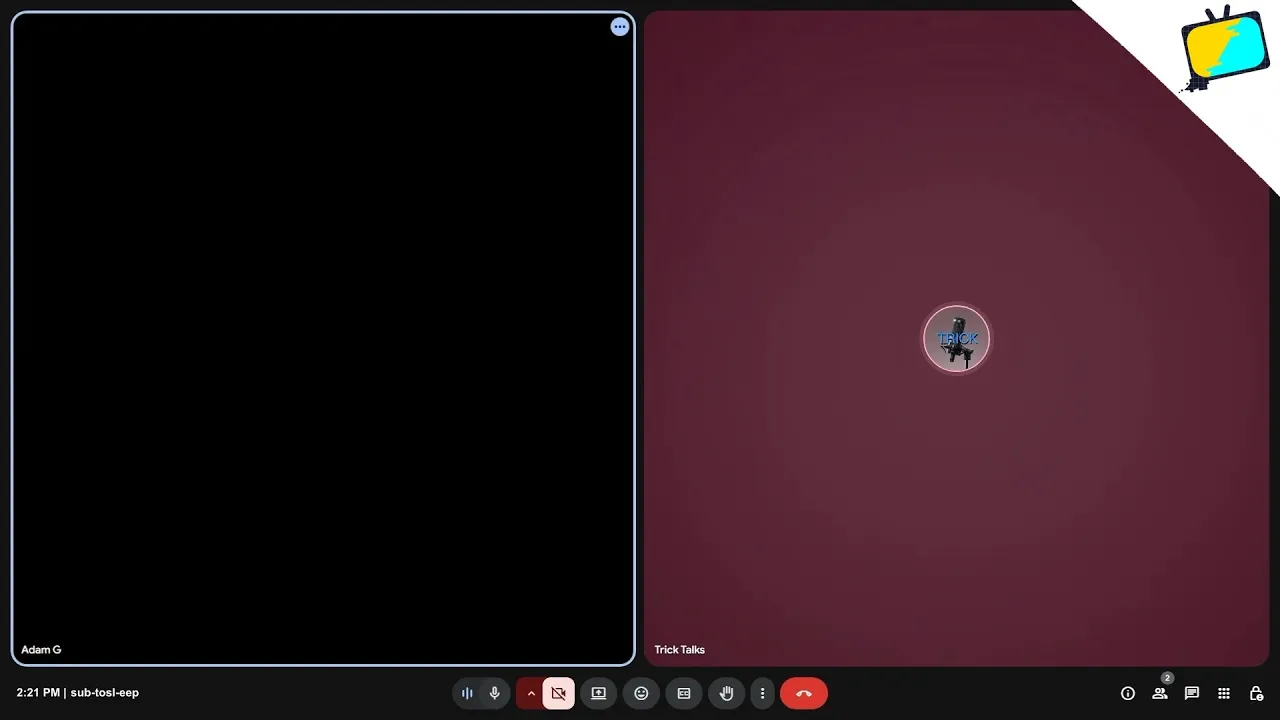
Task: Raise your hand in the meeting
Action: point(727,693)
